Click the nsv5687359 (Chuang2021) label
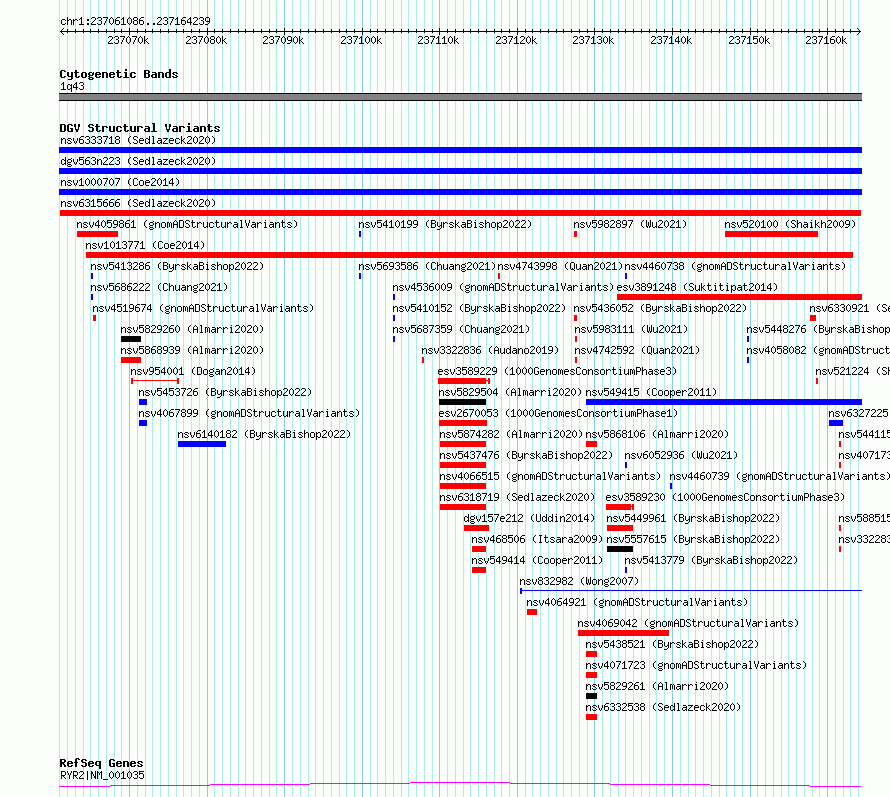 coord(461,329)
